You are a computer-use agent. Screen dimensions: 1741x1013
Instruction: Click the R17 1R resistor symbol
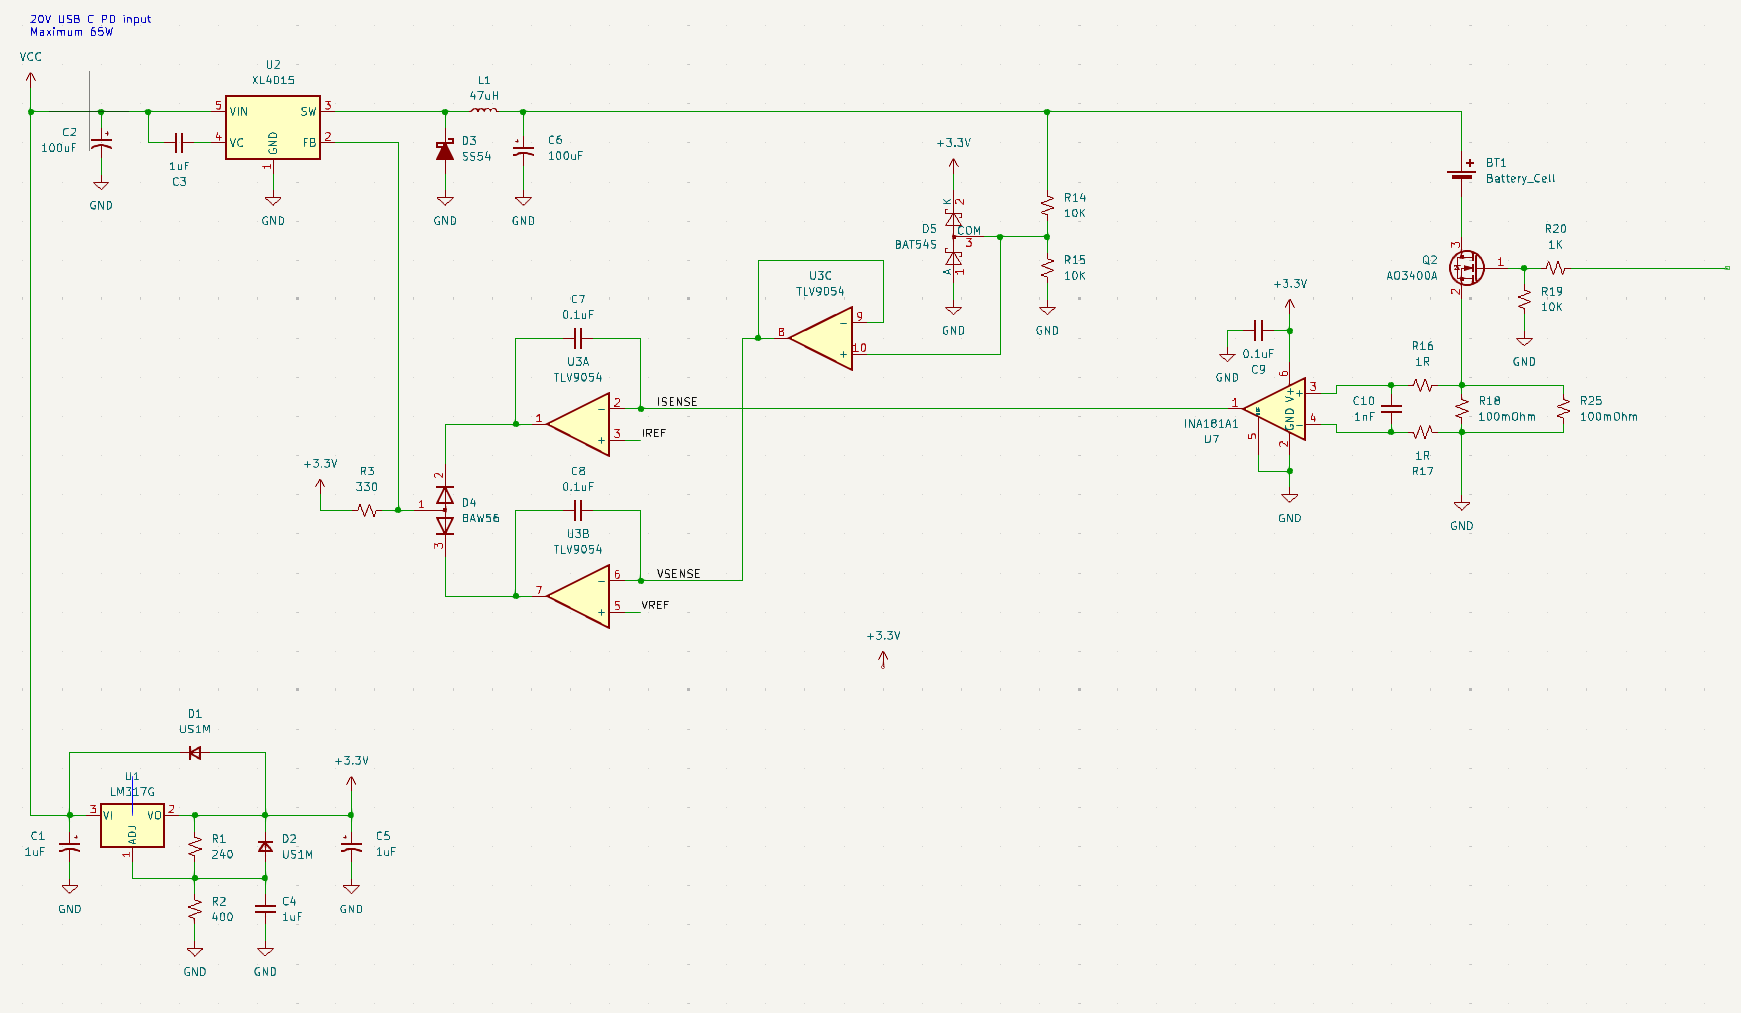[1423, 431]
